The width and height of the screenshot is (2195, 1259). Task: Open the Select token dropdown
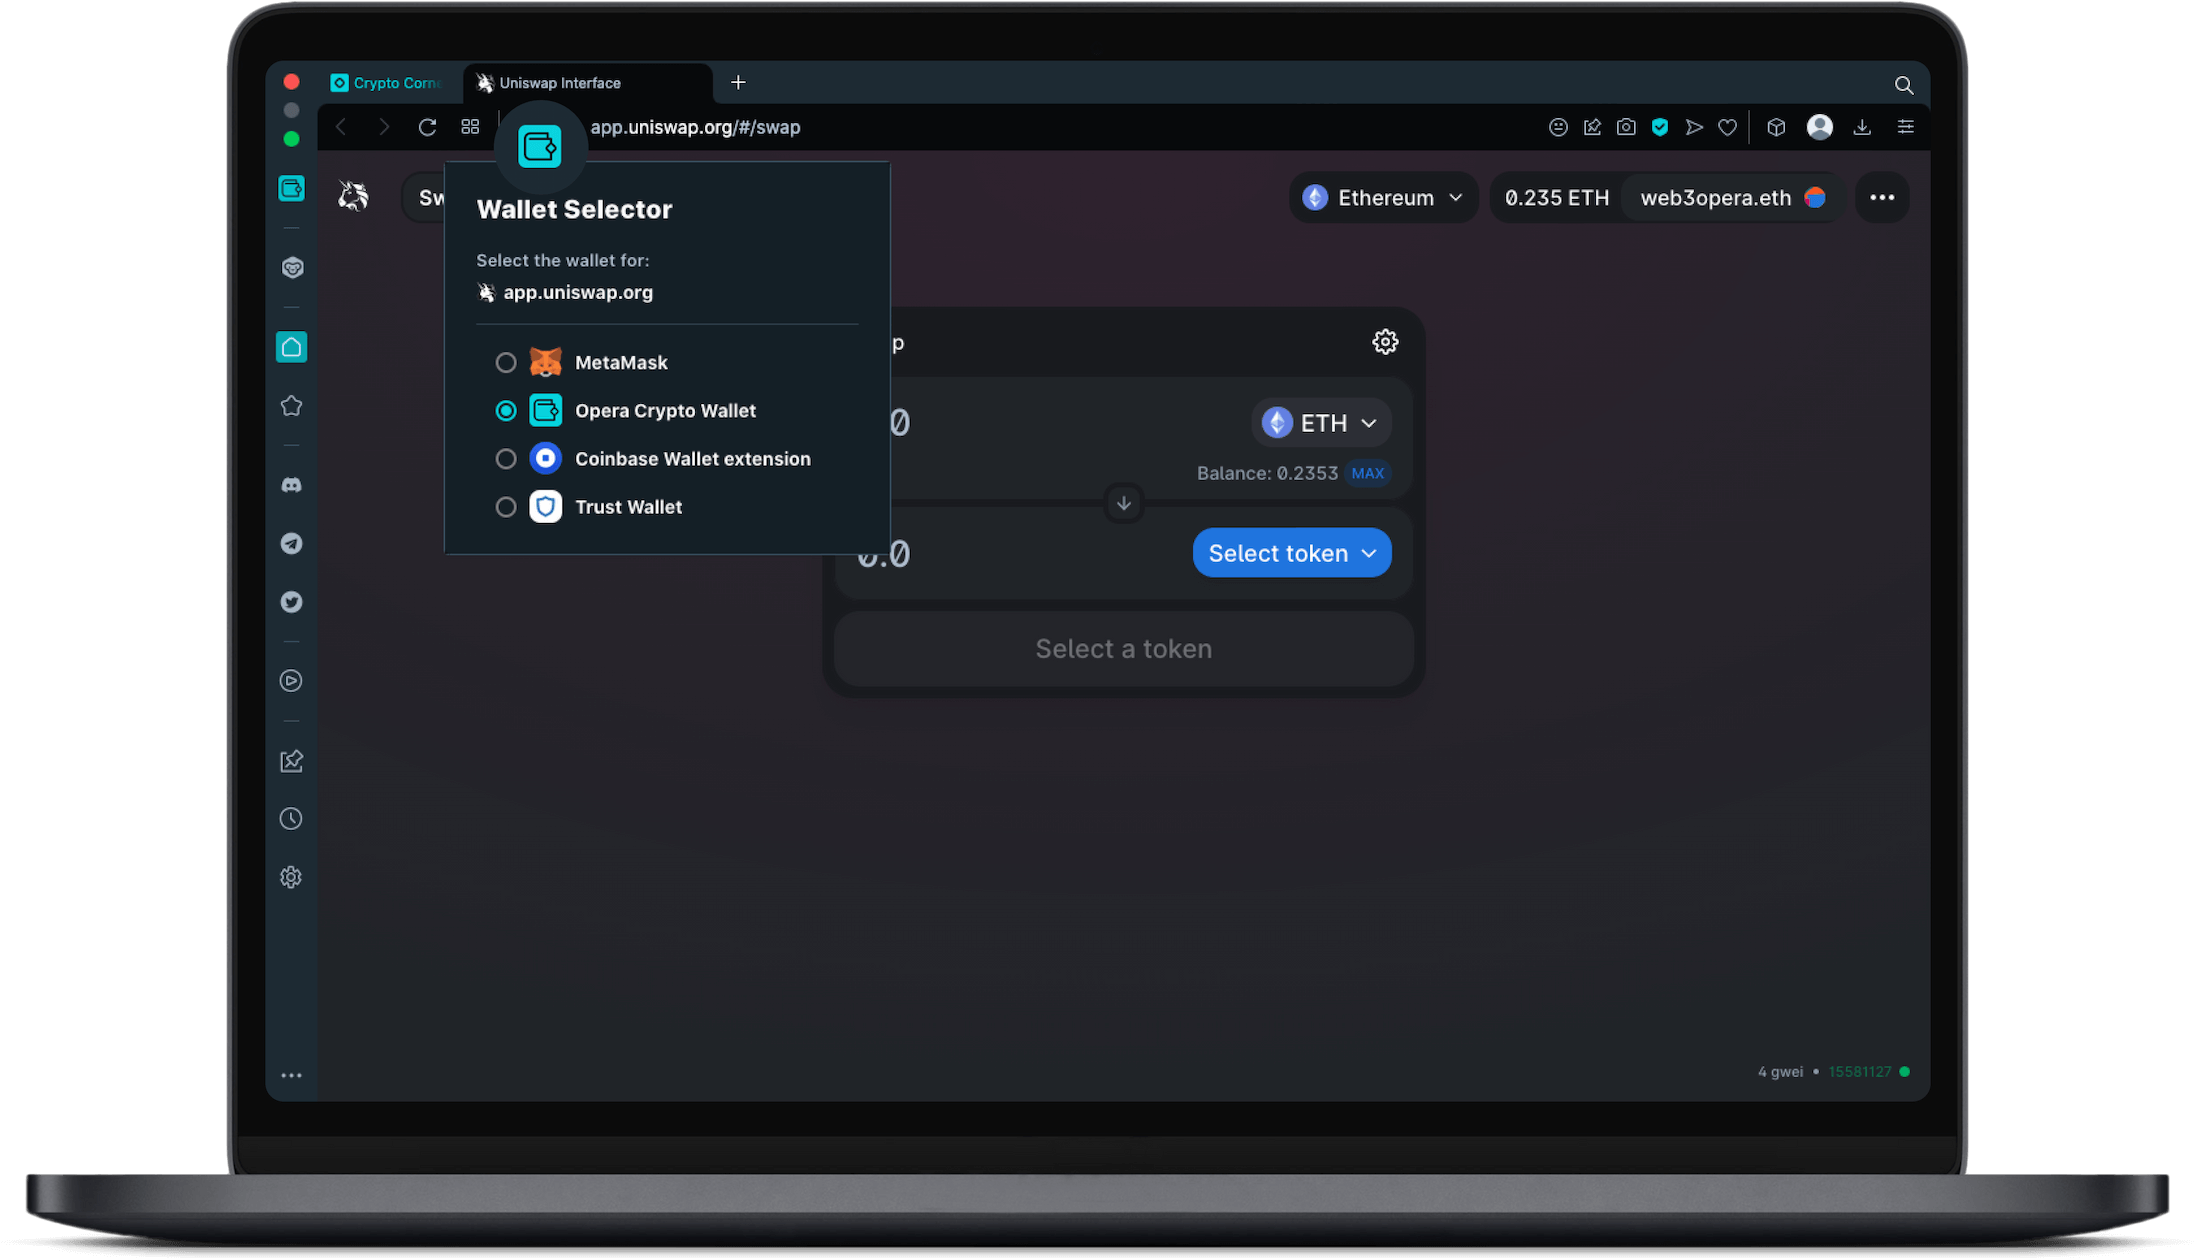click(x=1291, y=552)
